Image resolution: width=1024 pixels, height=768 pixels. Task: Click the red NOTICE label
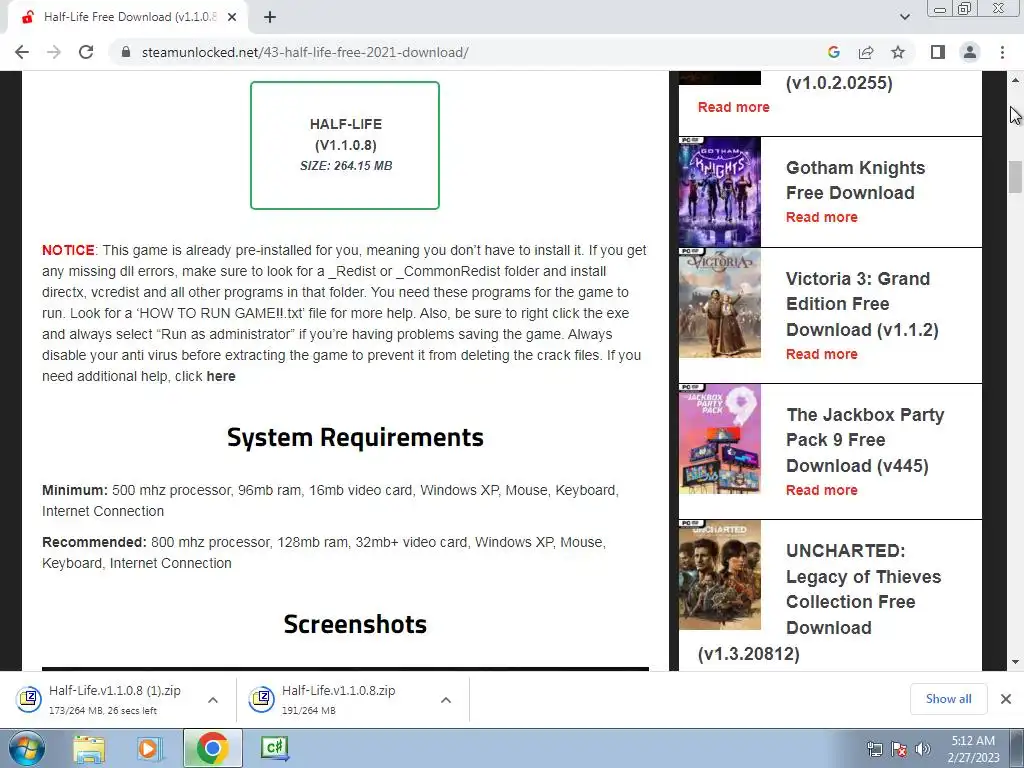coord(68,250)
